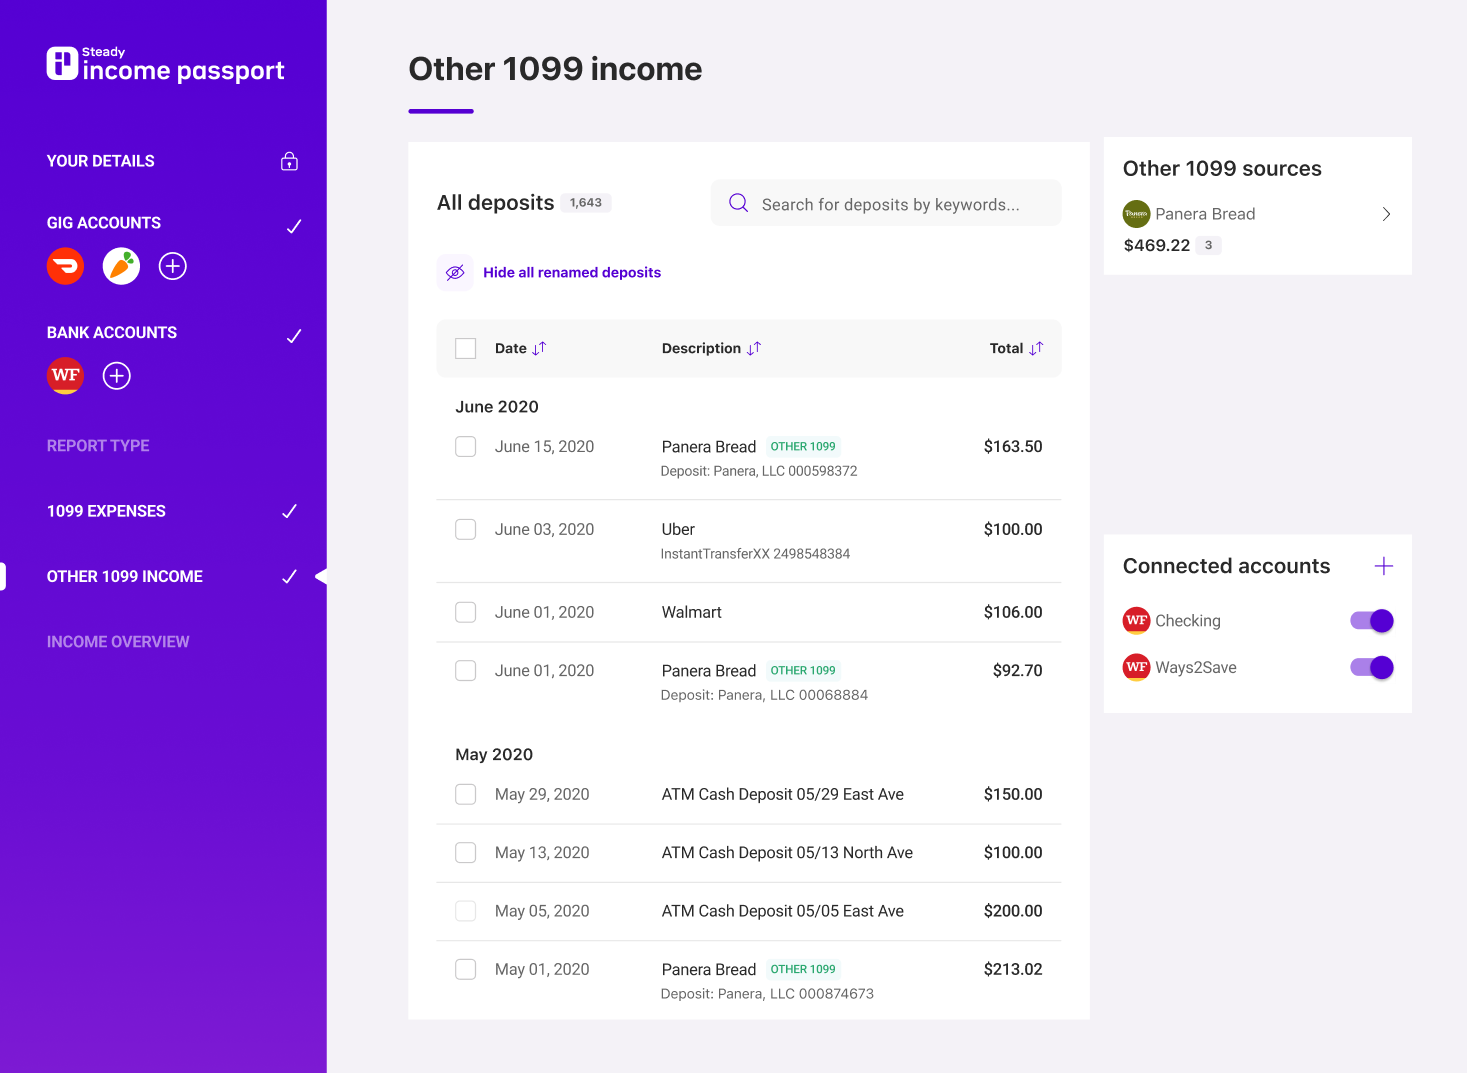Click the Bank Accounts checkmark icon

(x=294, y=336)
